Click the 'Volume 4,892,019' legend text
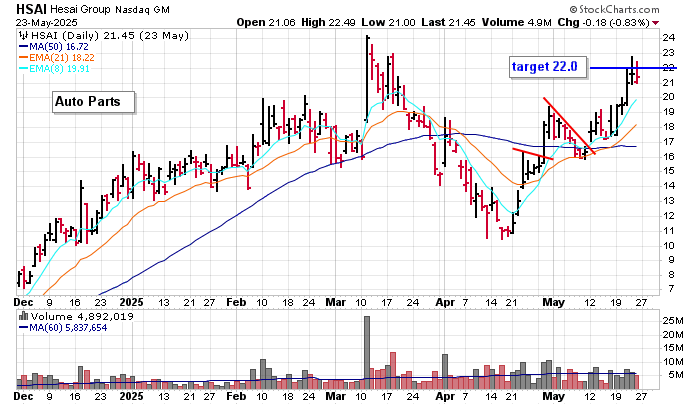Image resolution: width=700 pixels, height=405 pixels. (82, 317)
